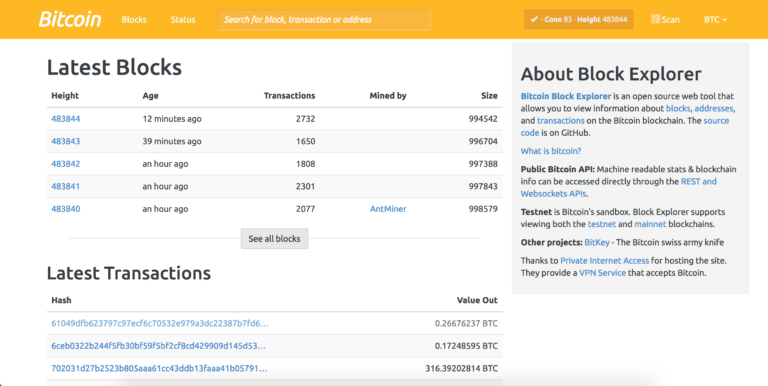Open block 483844

[66, 119]
